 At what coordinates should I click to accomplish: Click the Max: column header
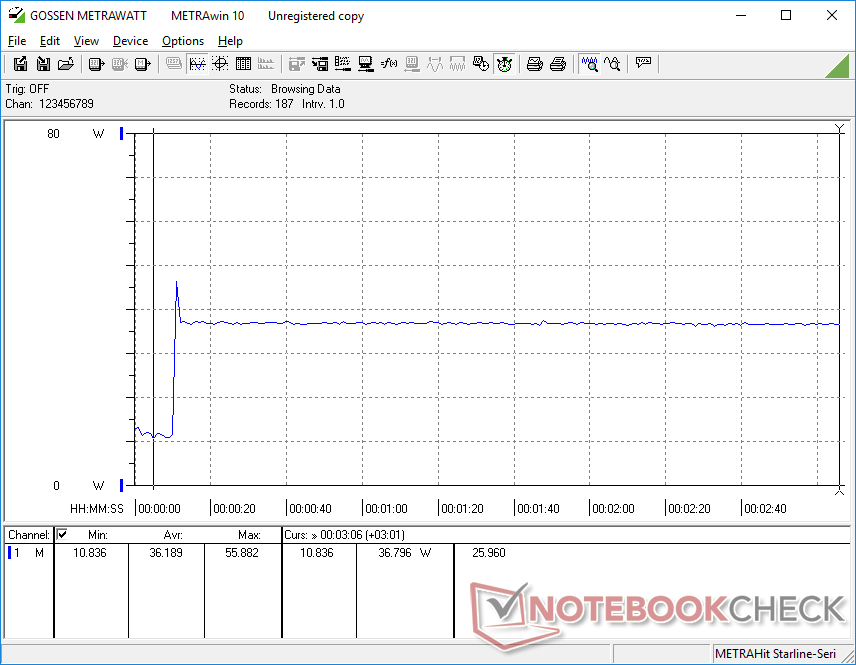pos(249,535)
